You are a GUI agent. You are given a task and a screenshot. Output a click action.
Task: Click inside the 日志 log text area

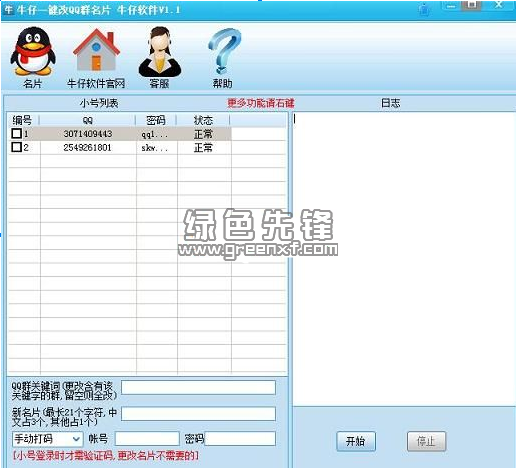(404, 259)
